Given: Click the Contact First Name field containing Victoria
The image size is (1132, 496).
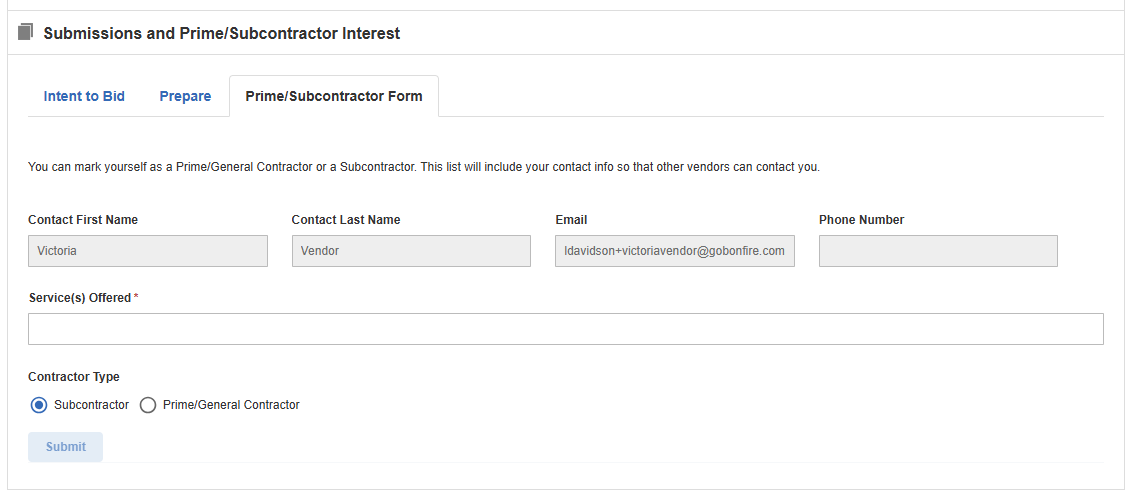Looking at the screenshot, I should tap(148, 251).
